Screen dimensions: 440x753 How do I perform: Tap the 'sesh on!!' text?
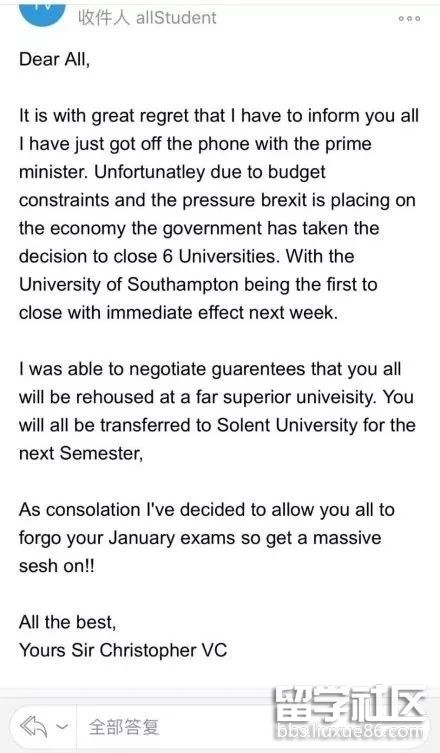57,566
